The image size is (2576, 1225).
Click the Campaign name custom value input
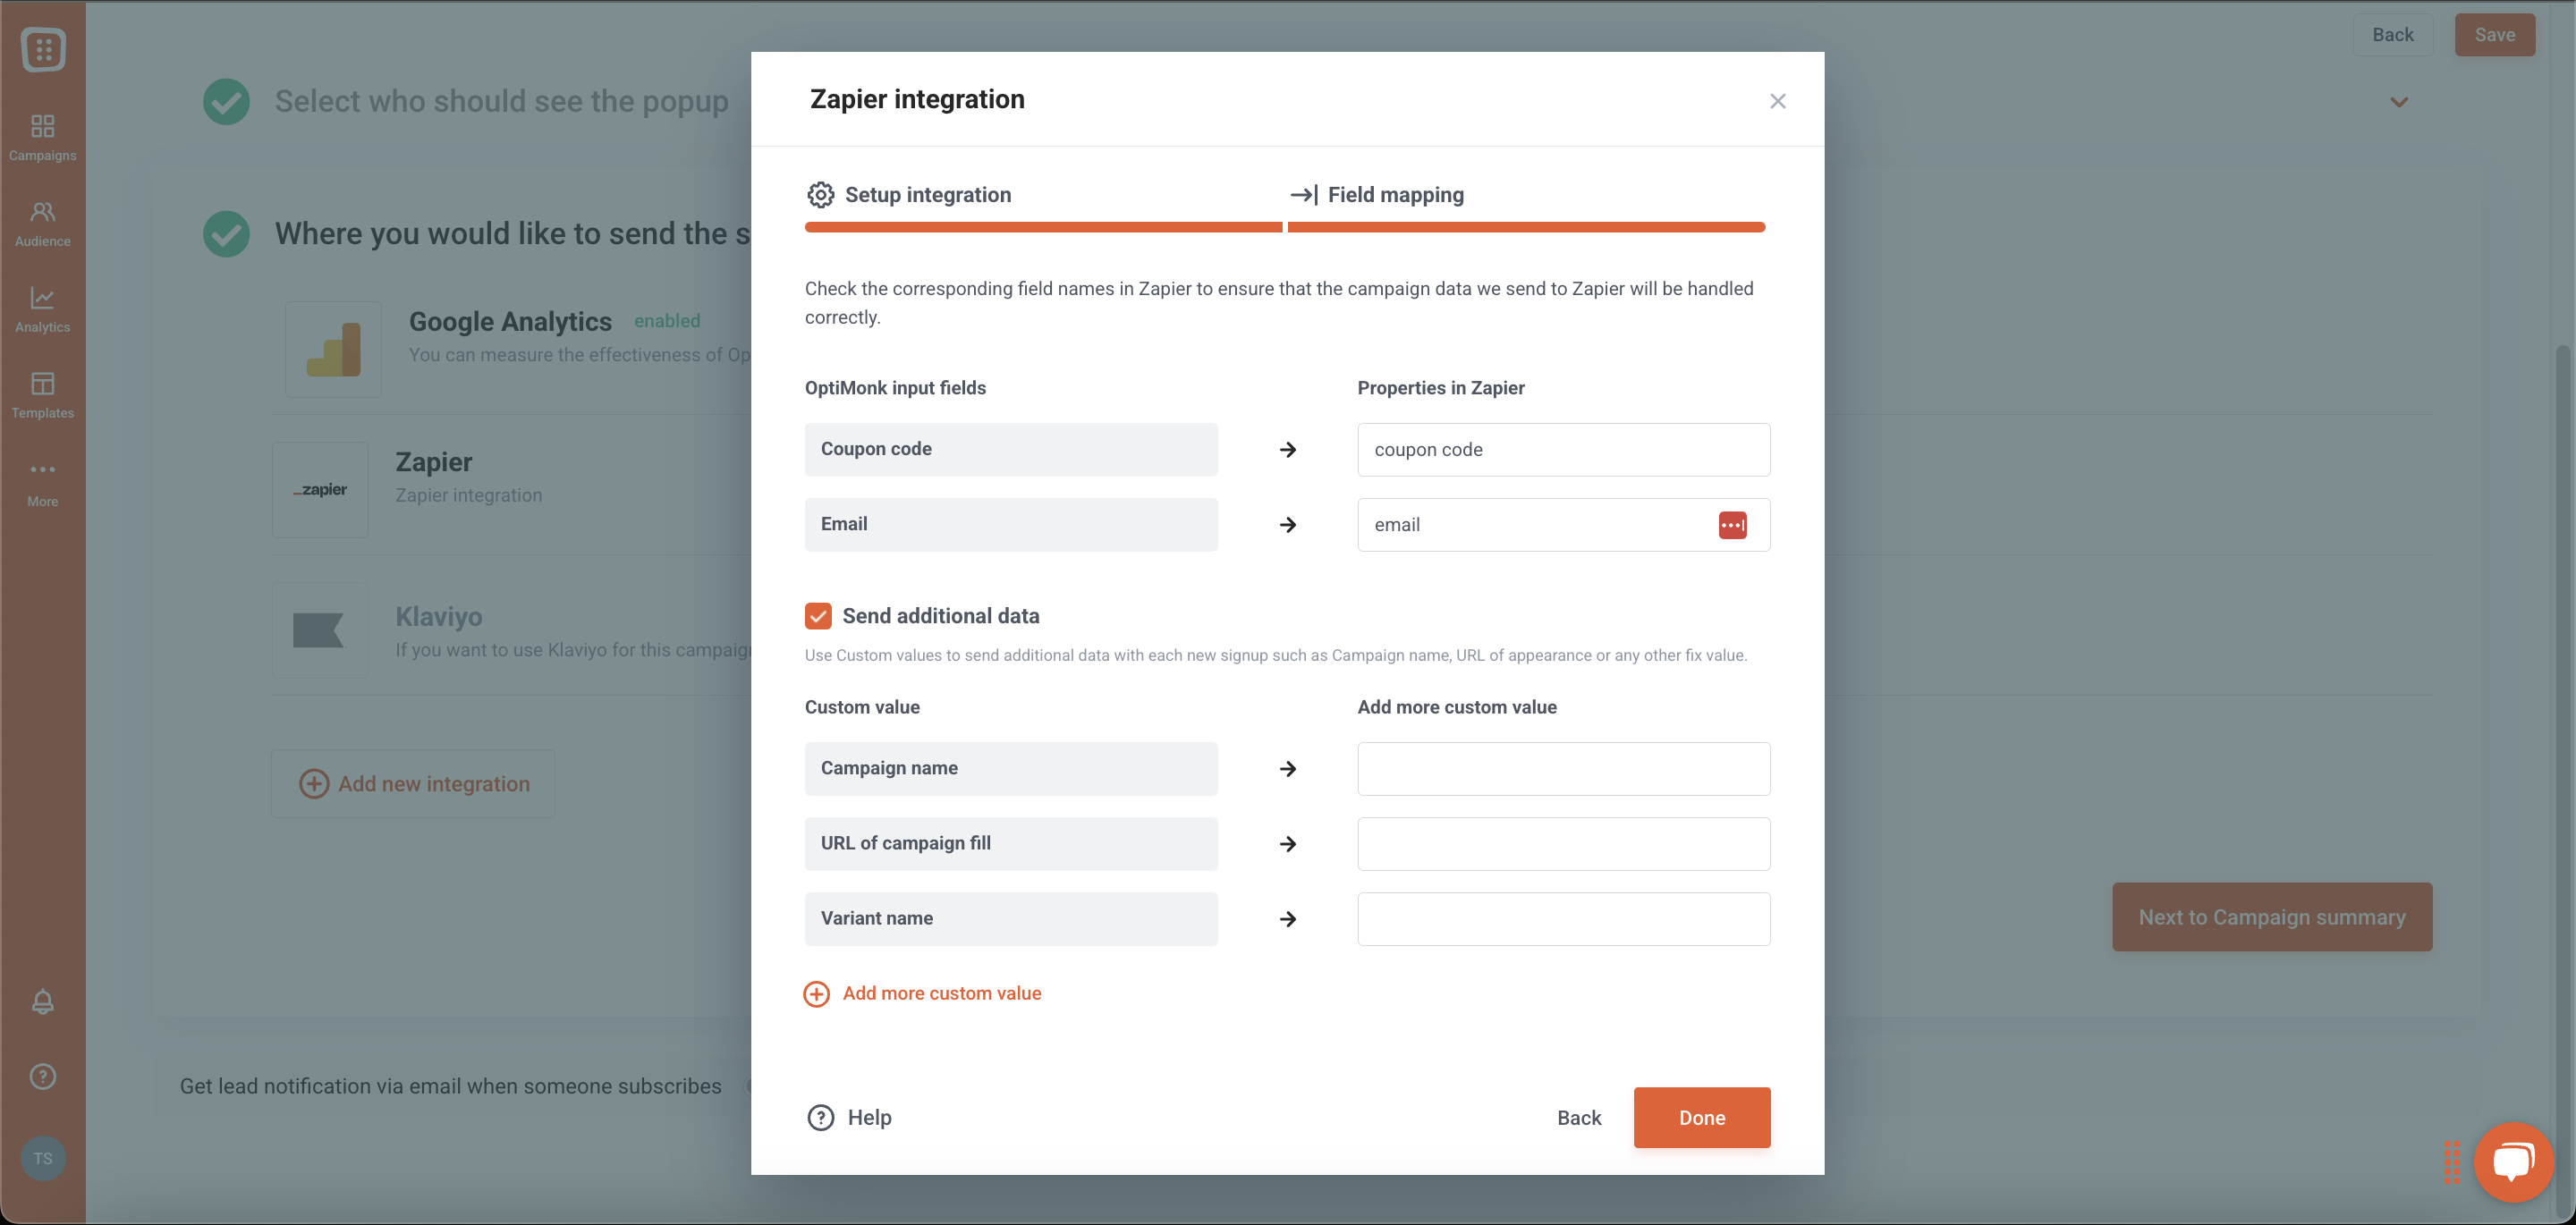[1563, 769]
